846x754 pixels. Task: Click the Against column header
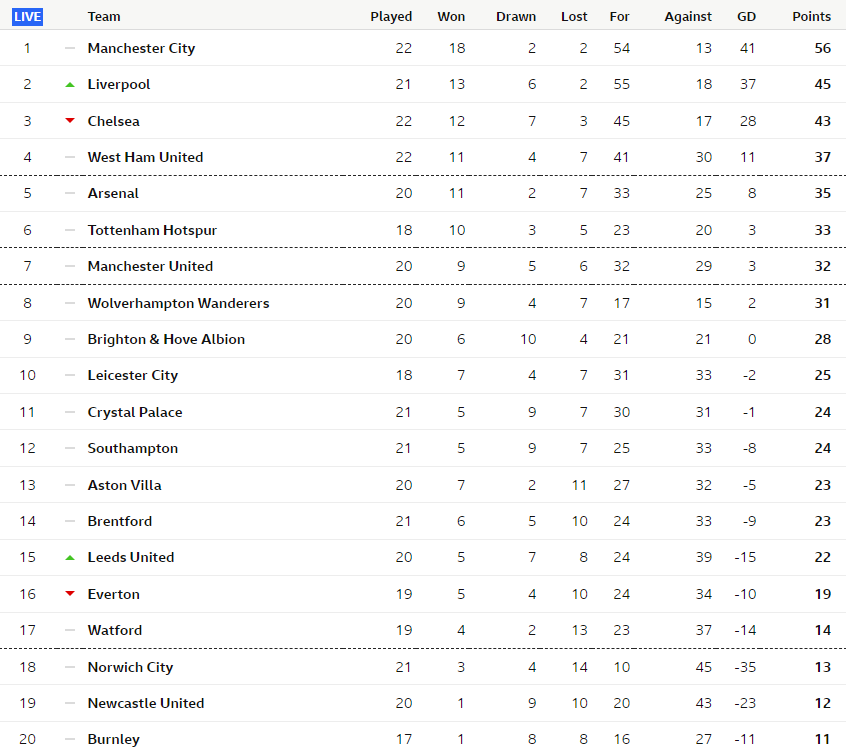[x=688, y=17]
